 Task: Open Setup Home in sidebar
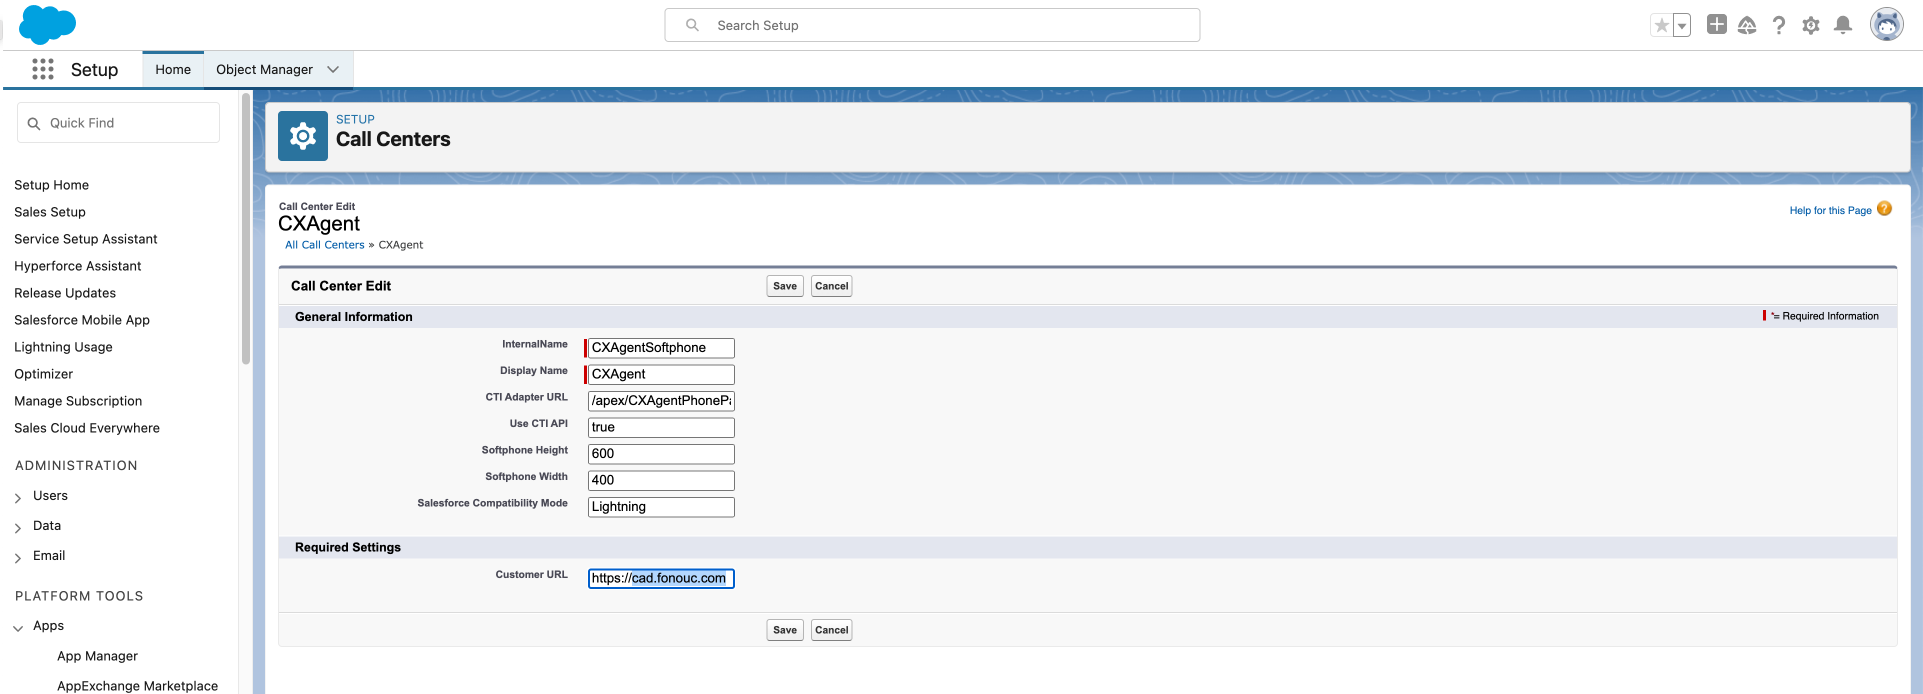coord(51,185)
